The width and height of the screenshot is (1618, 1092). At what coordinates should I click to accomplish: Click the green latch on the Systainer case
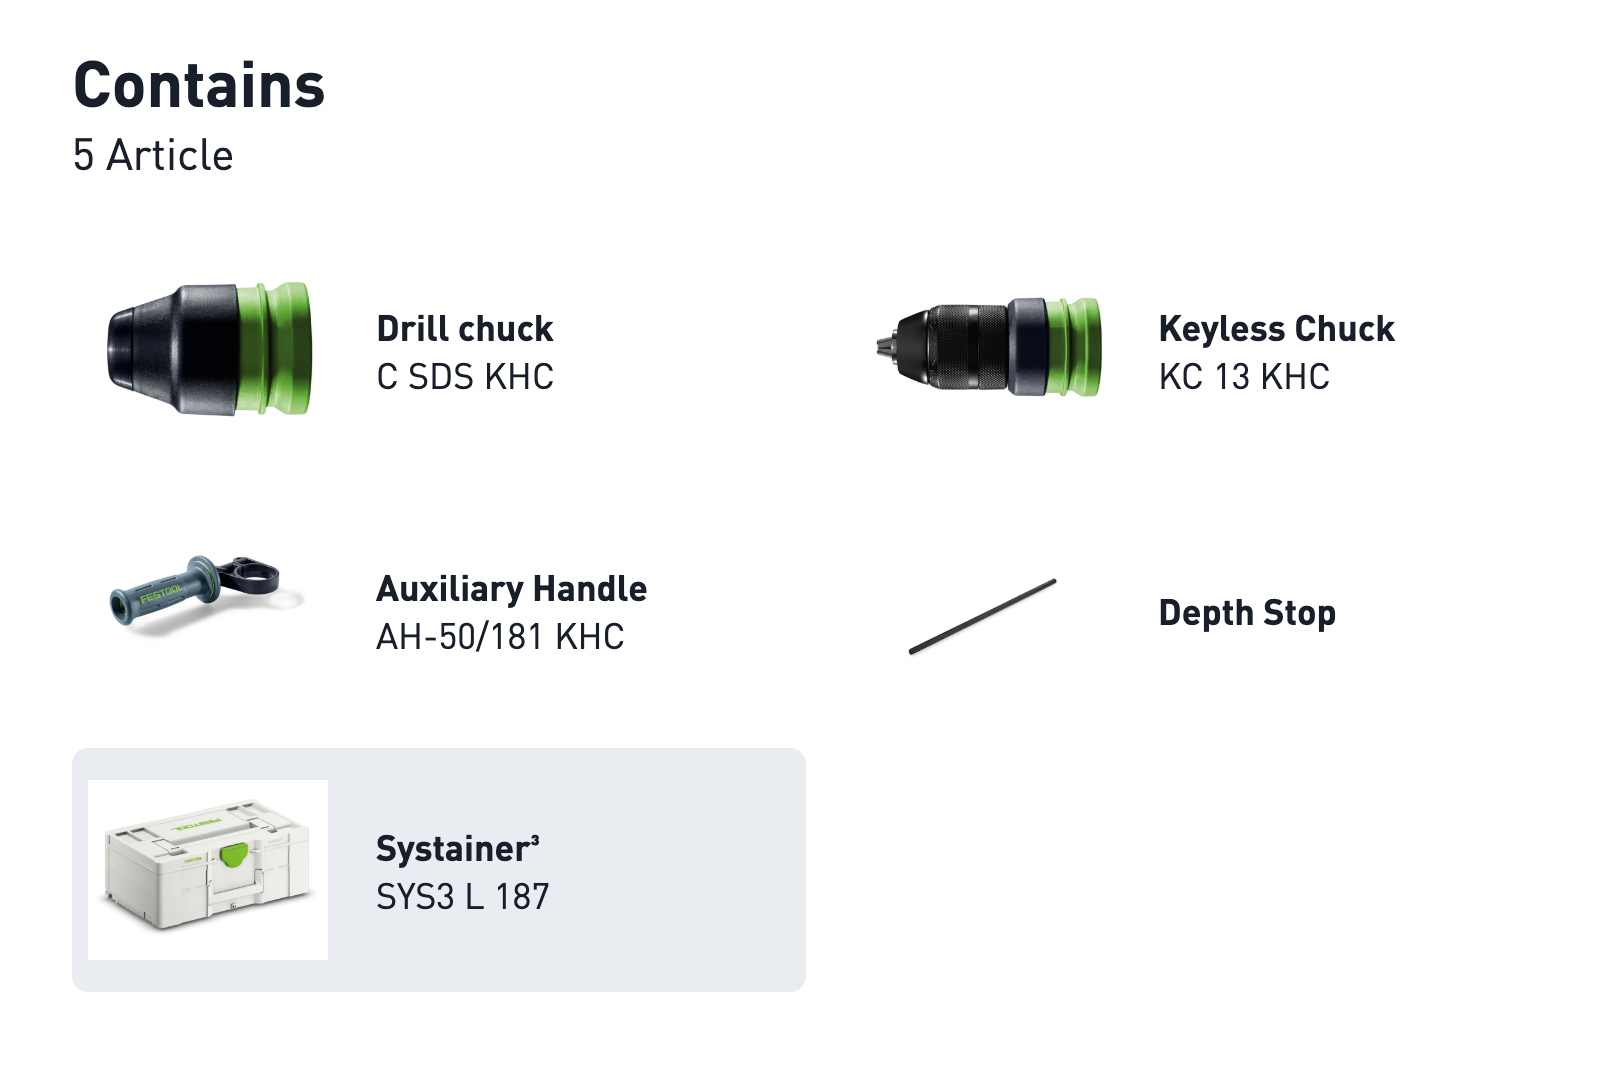pyautogui.click(x=234, y=855)
